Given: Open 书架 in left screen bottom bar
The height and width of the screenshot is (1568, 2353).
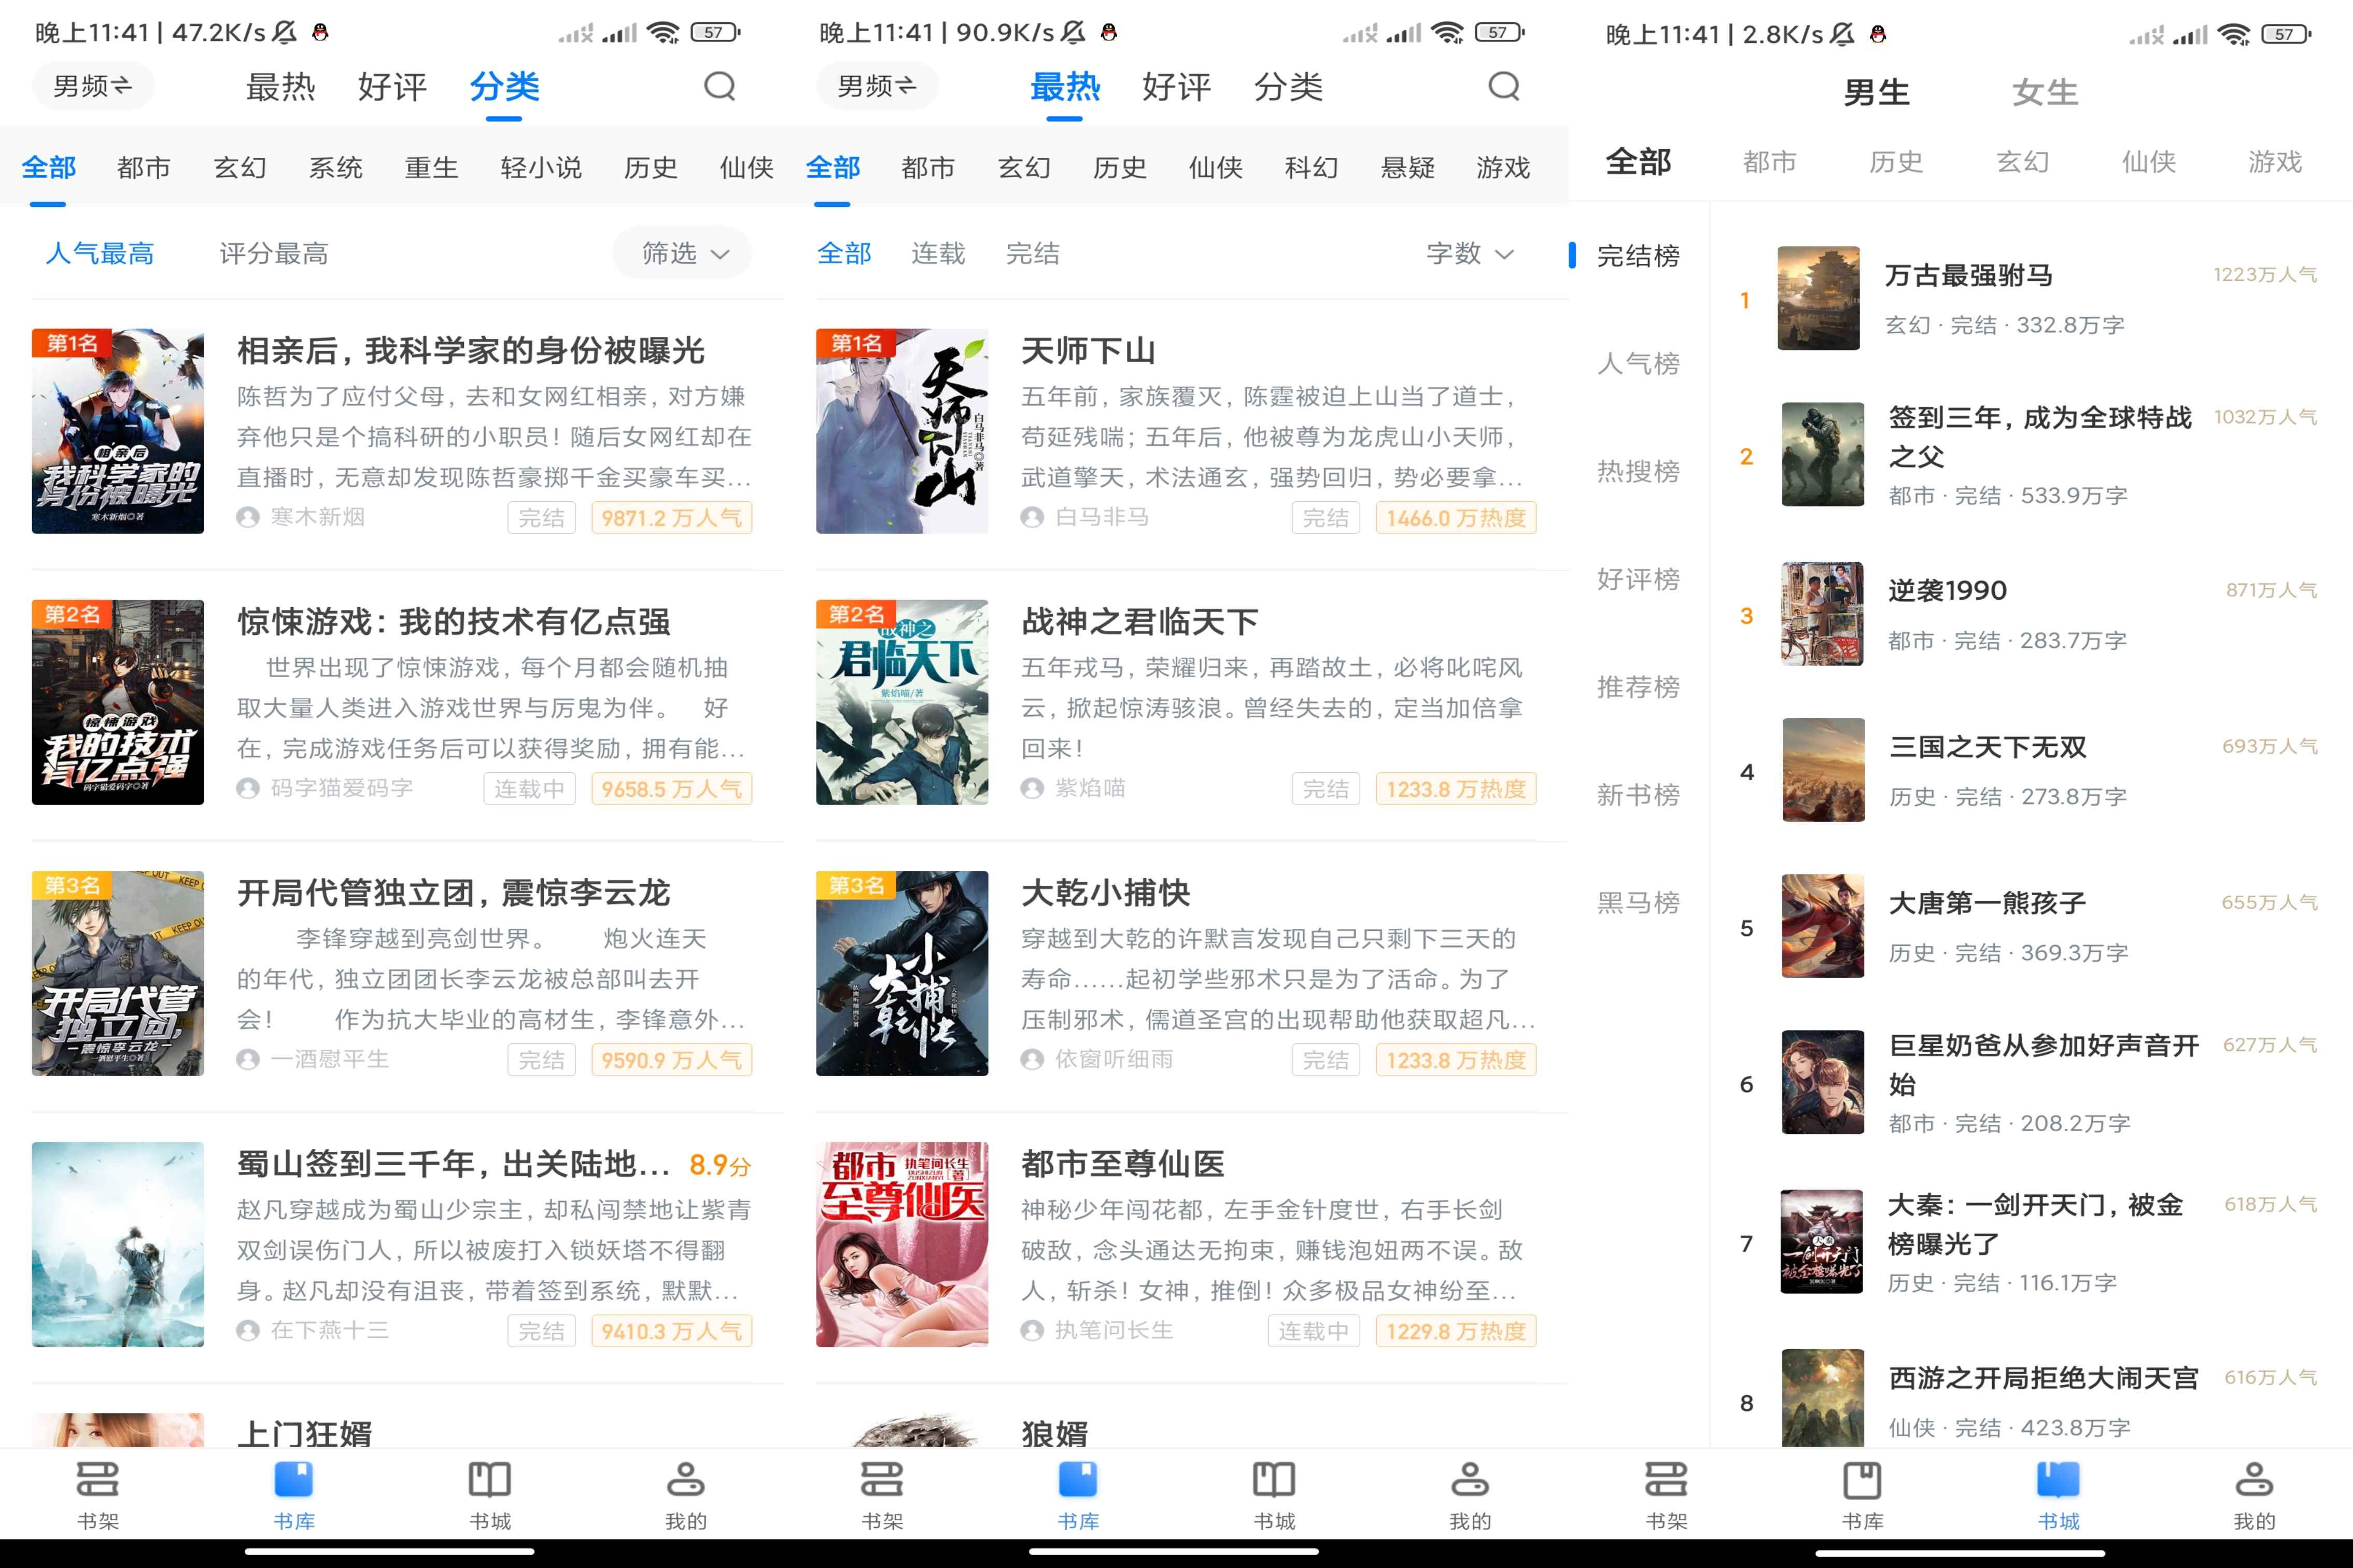Looking at the screenshot, I should (98, 1496).
